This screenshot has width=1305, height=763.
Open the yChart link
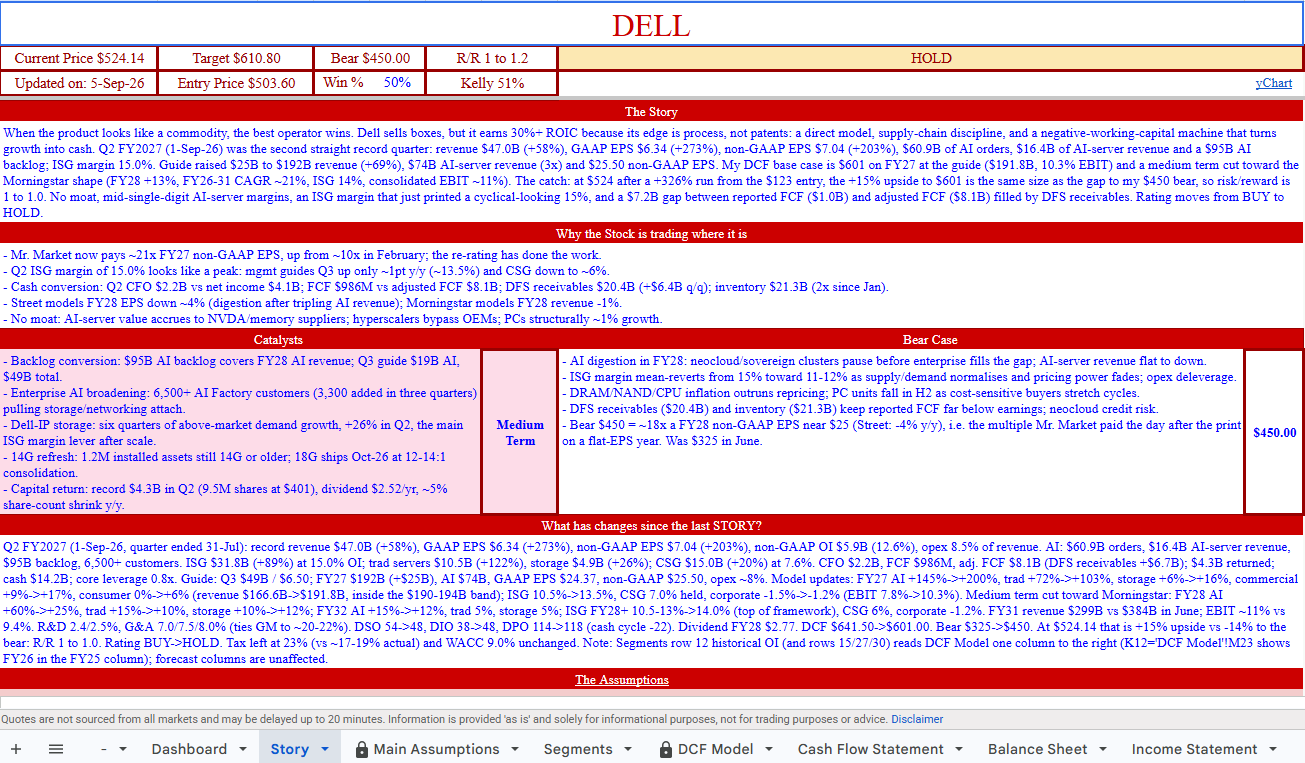pyautogui.click(x=1274, y=83)
